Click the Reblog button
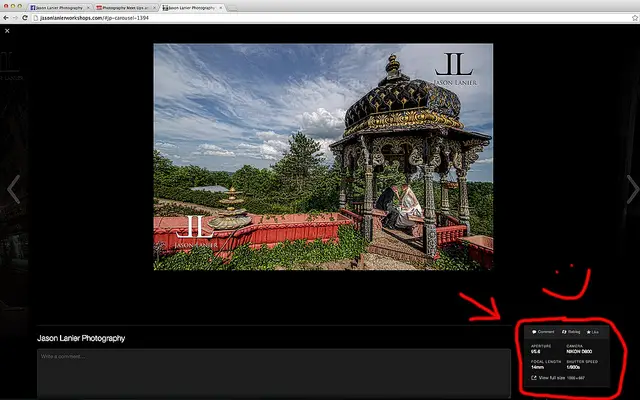This screenshot has width=640, height=400. (571, 332)
